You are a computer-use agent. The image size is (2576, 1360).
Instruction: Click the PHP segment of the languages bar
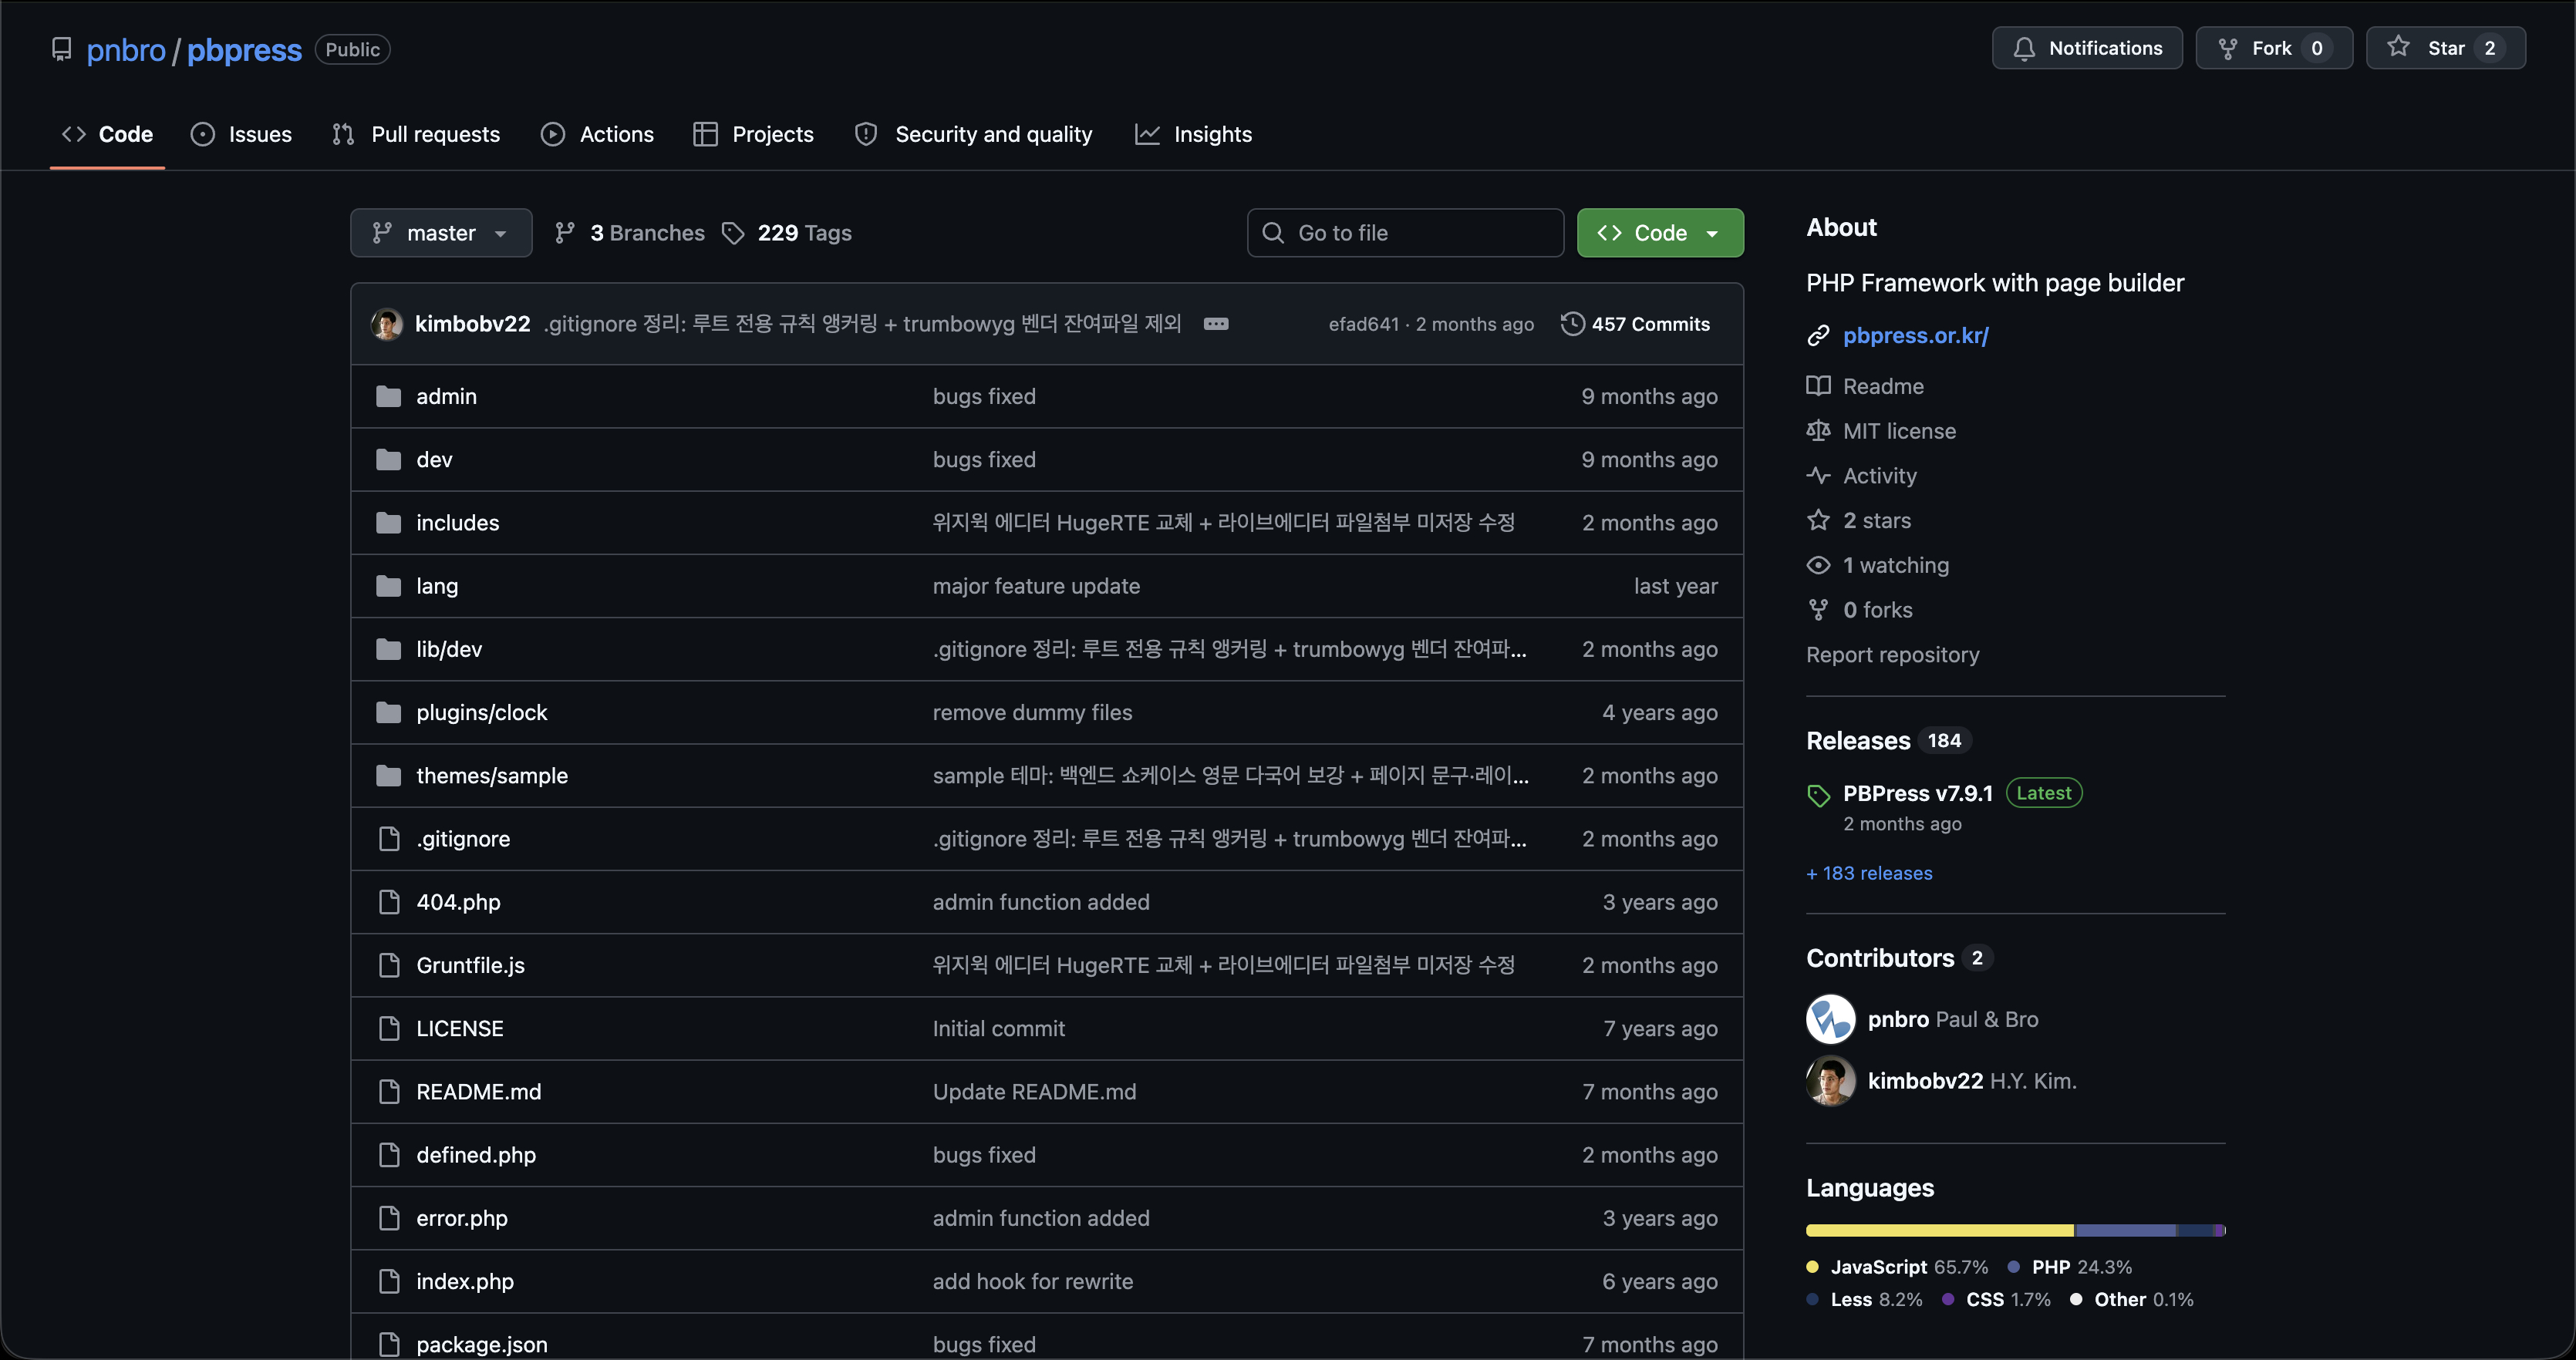pyautogui.click(x=2126, y=1230)
